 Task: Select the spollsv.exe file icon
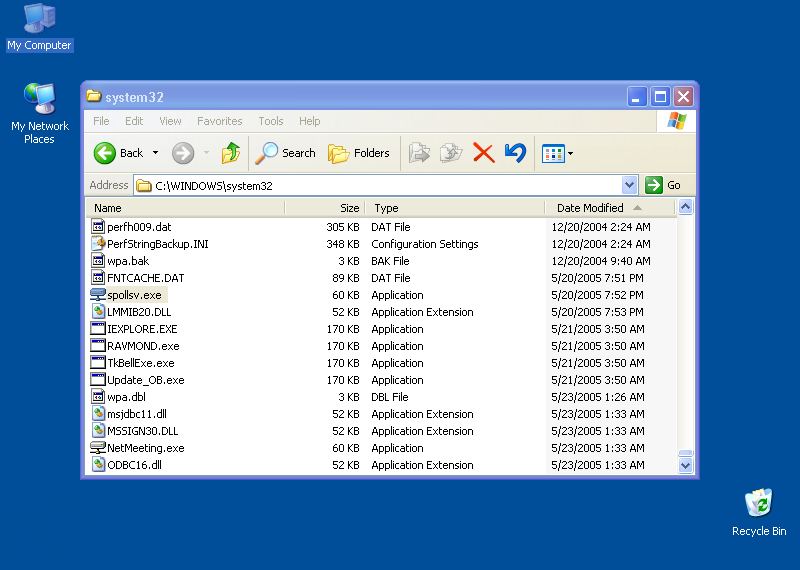coord(98,294)
